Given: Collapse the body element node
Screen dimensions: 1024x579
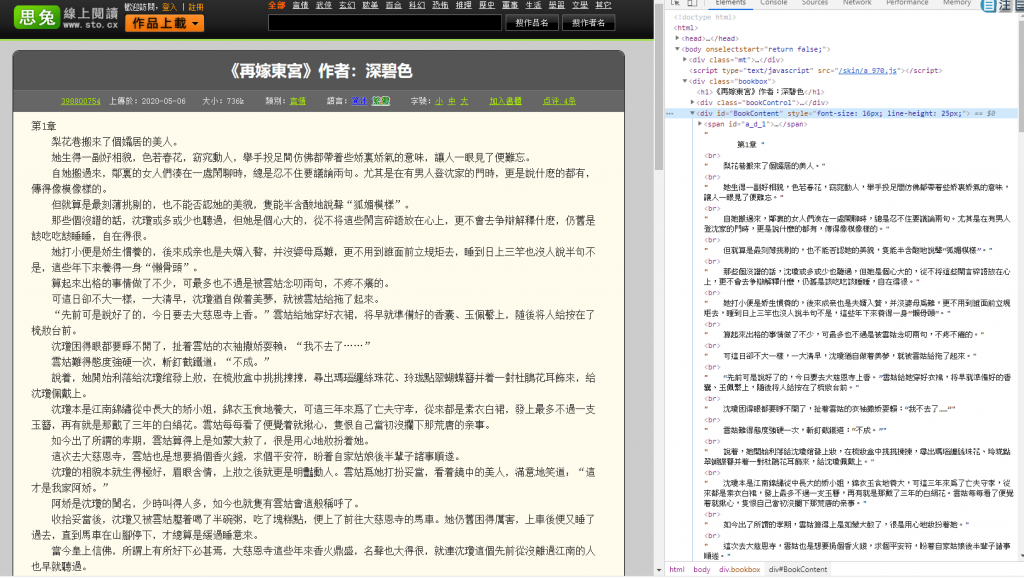Looking at the screenshot, I should 677,49.
